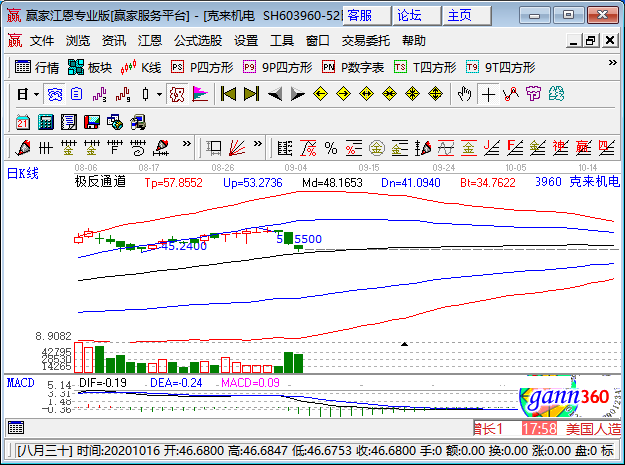Click the globe network windows icon
This screenshot has height=465, width=625.
click(x=115, y=122)
